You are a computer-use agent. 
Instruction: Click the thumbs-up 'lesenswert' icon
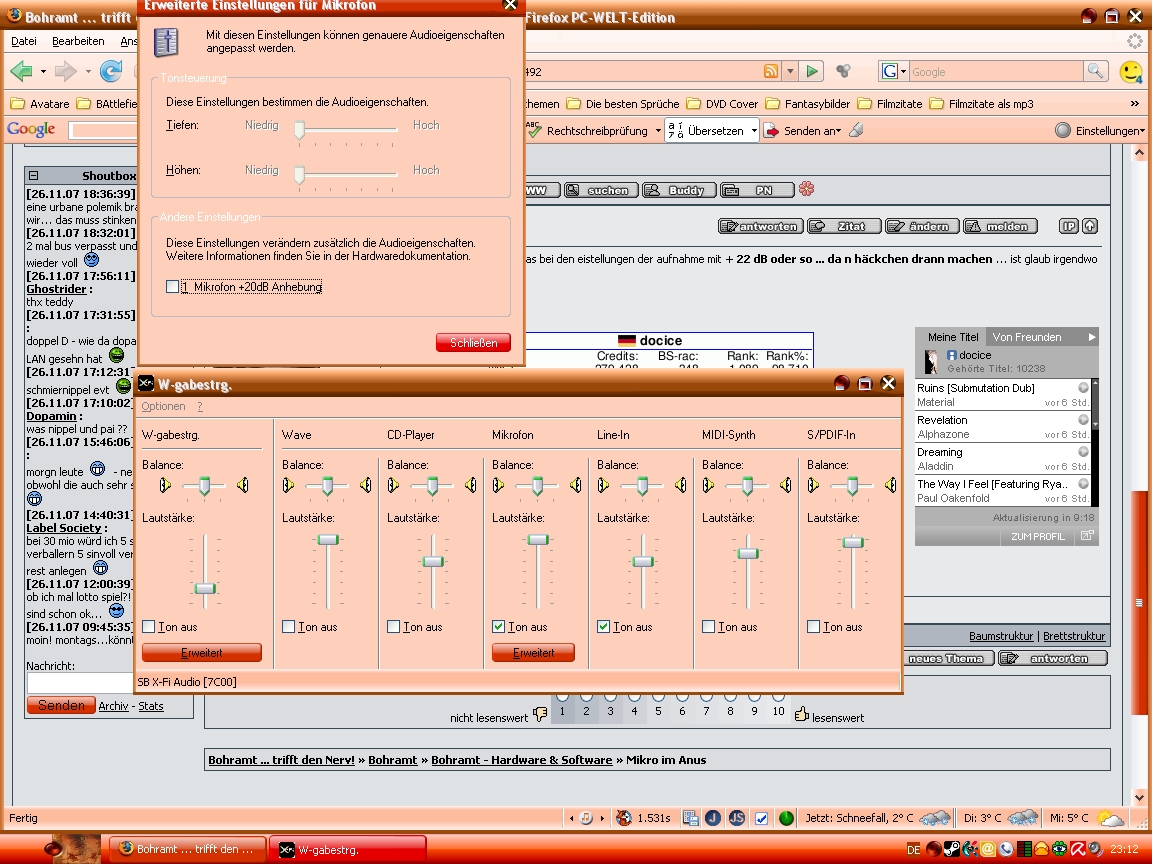click(801, 713)
